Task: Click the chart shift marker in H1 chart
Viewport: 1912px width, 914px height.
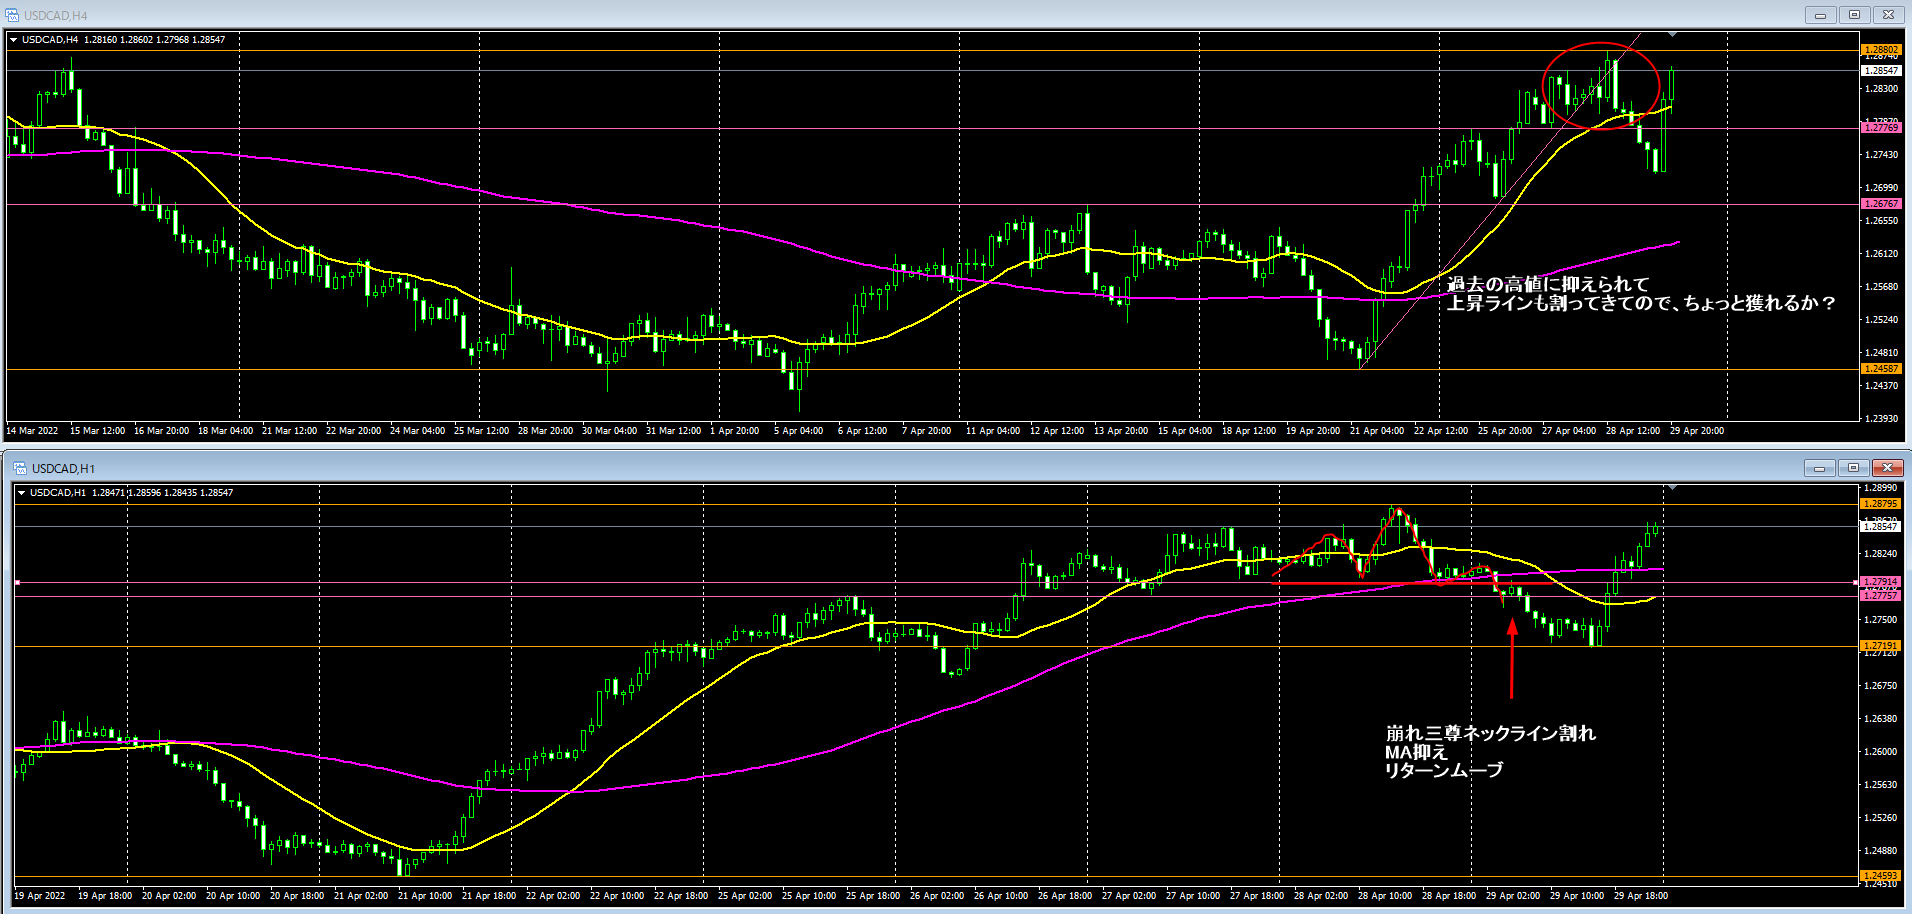Action: [1671, 488]
